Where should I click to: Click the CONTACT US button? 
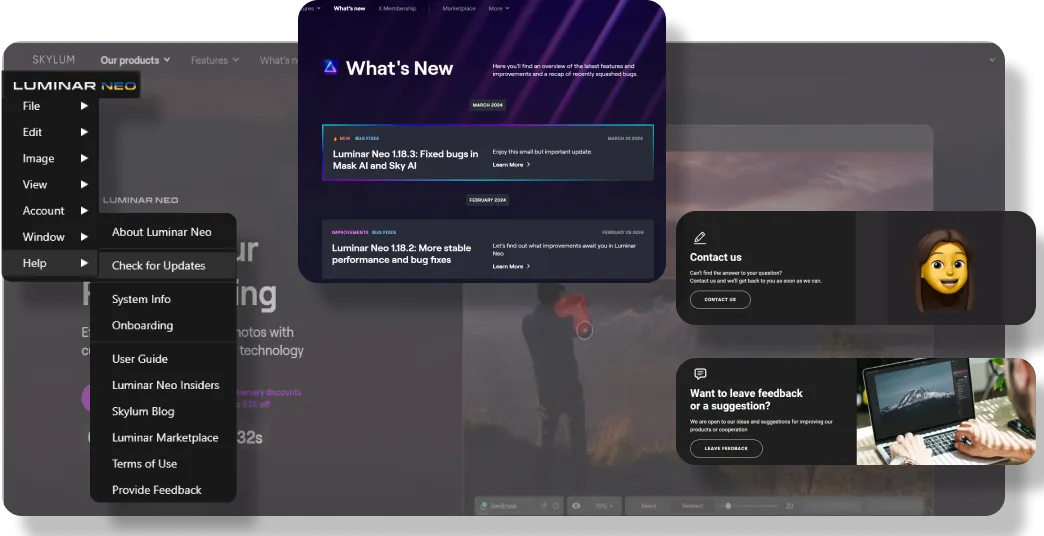click(720, 300)
